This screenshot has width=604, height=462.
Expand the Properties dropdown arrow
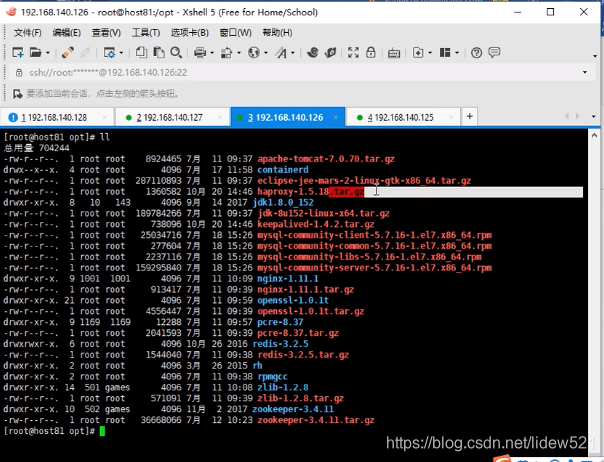pos(121,53)
